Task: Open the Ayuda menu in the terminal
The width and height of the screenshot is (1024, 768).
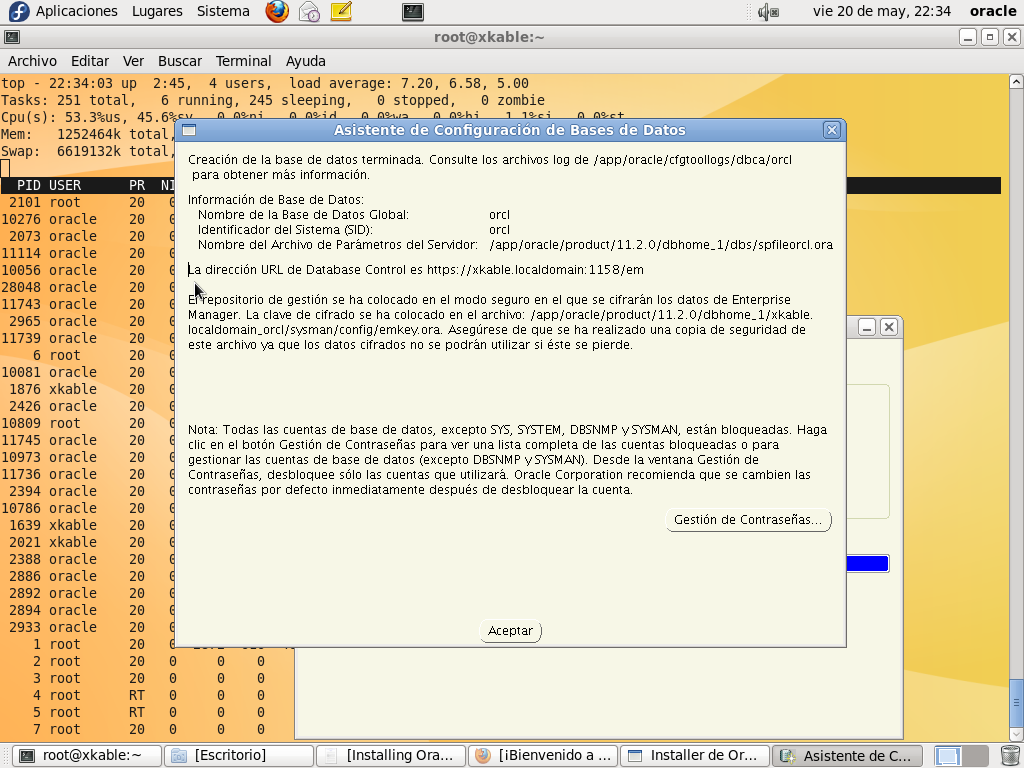Action: [305, 61]
